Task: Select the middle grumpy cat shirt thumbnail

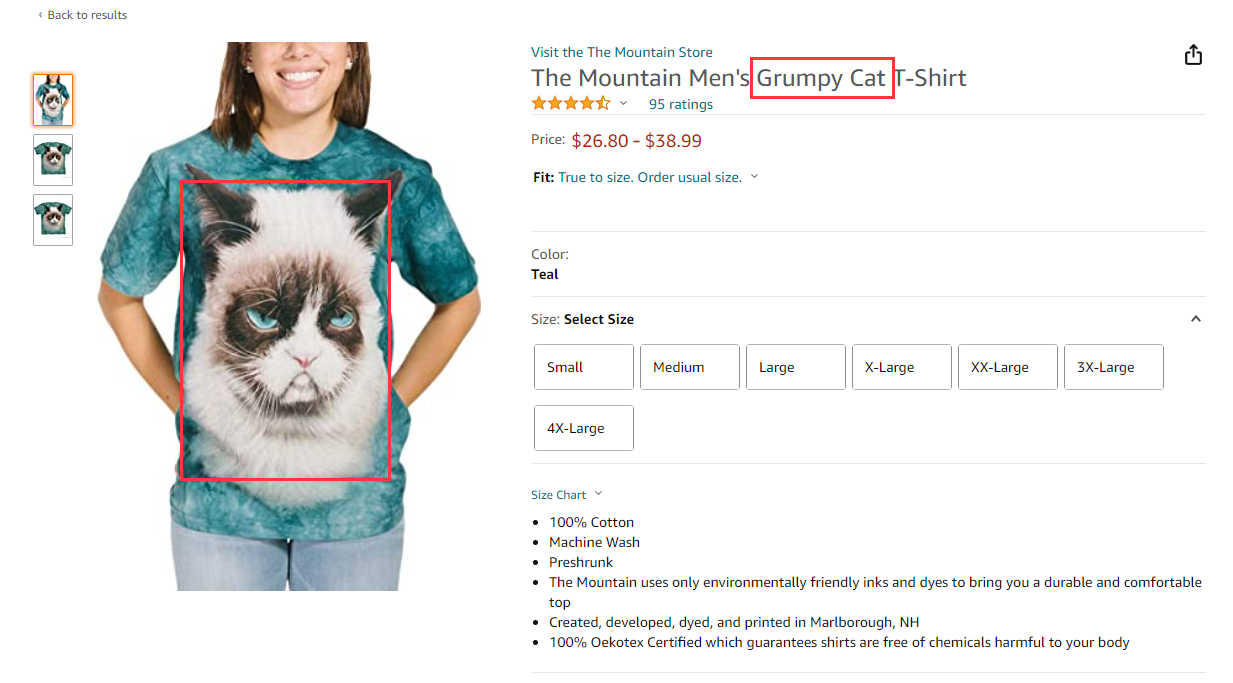Action: (52, 160)
